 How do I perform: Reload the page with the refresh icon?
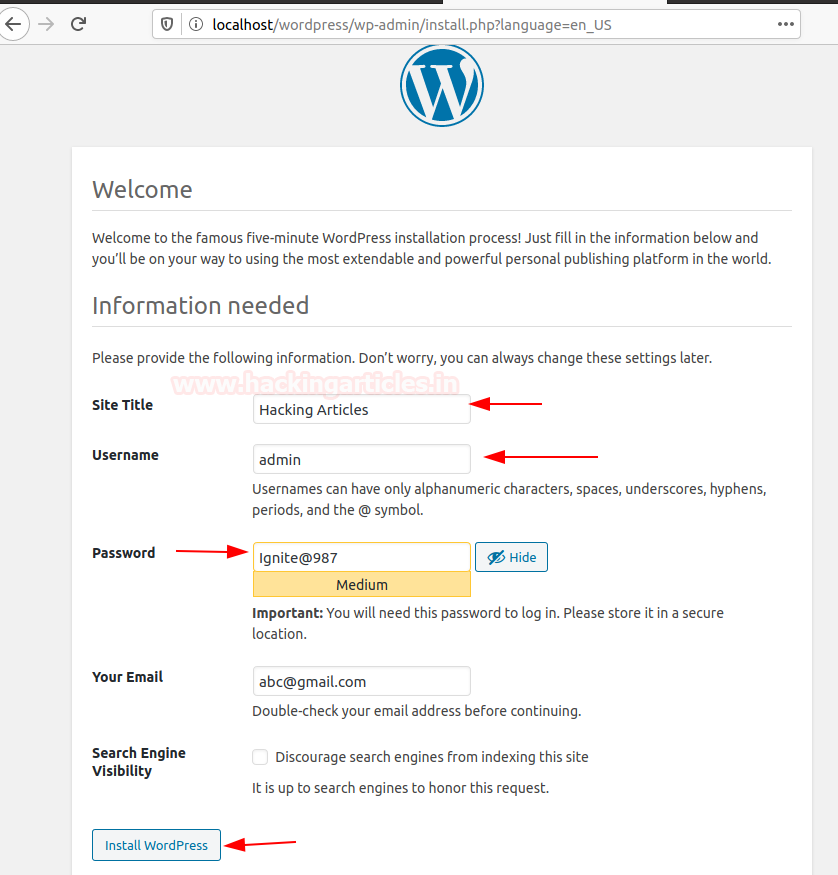pyautogui.click(x=78, y=24)
